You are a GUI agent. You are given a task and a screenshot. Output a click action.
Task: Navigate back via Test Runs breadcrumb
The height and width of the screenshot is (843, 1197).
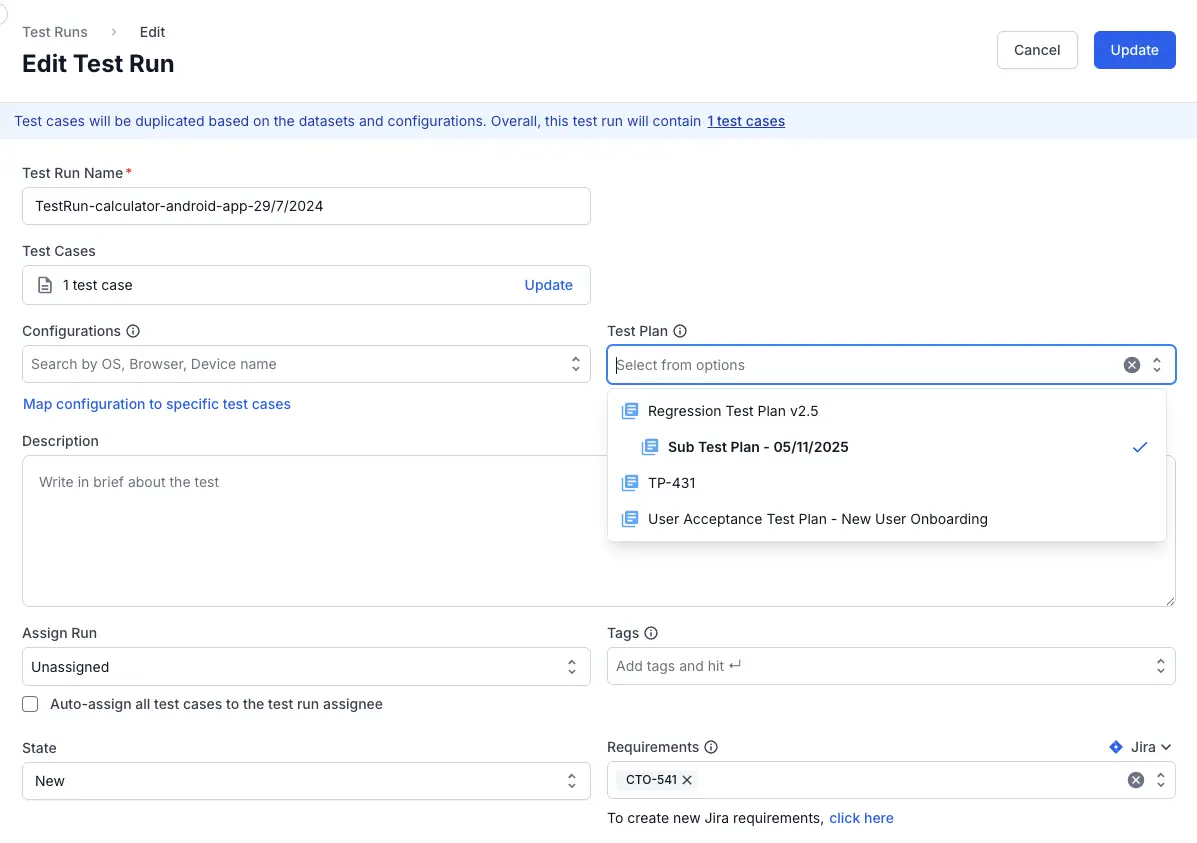click(x=54, y=31)
